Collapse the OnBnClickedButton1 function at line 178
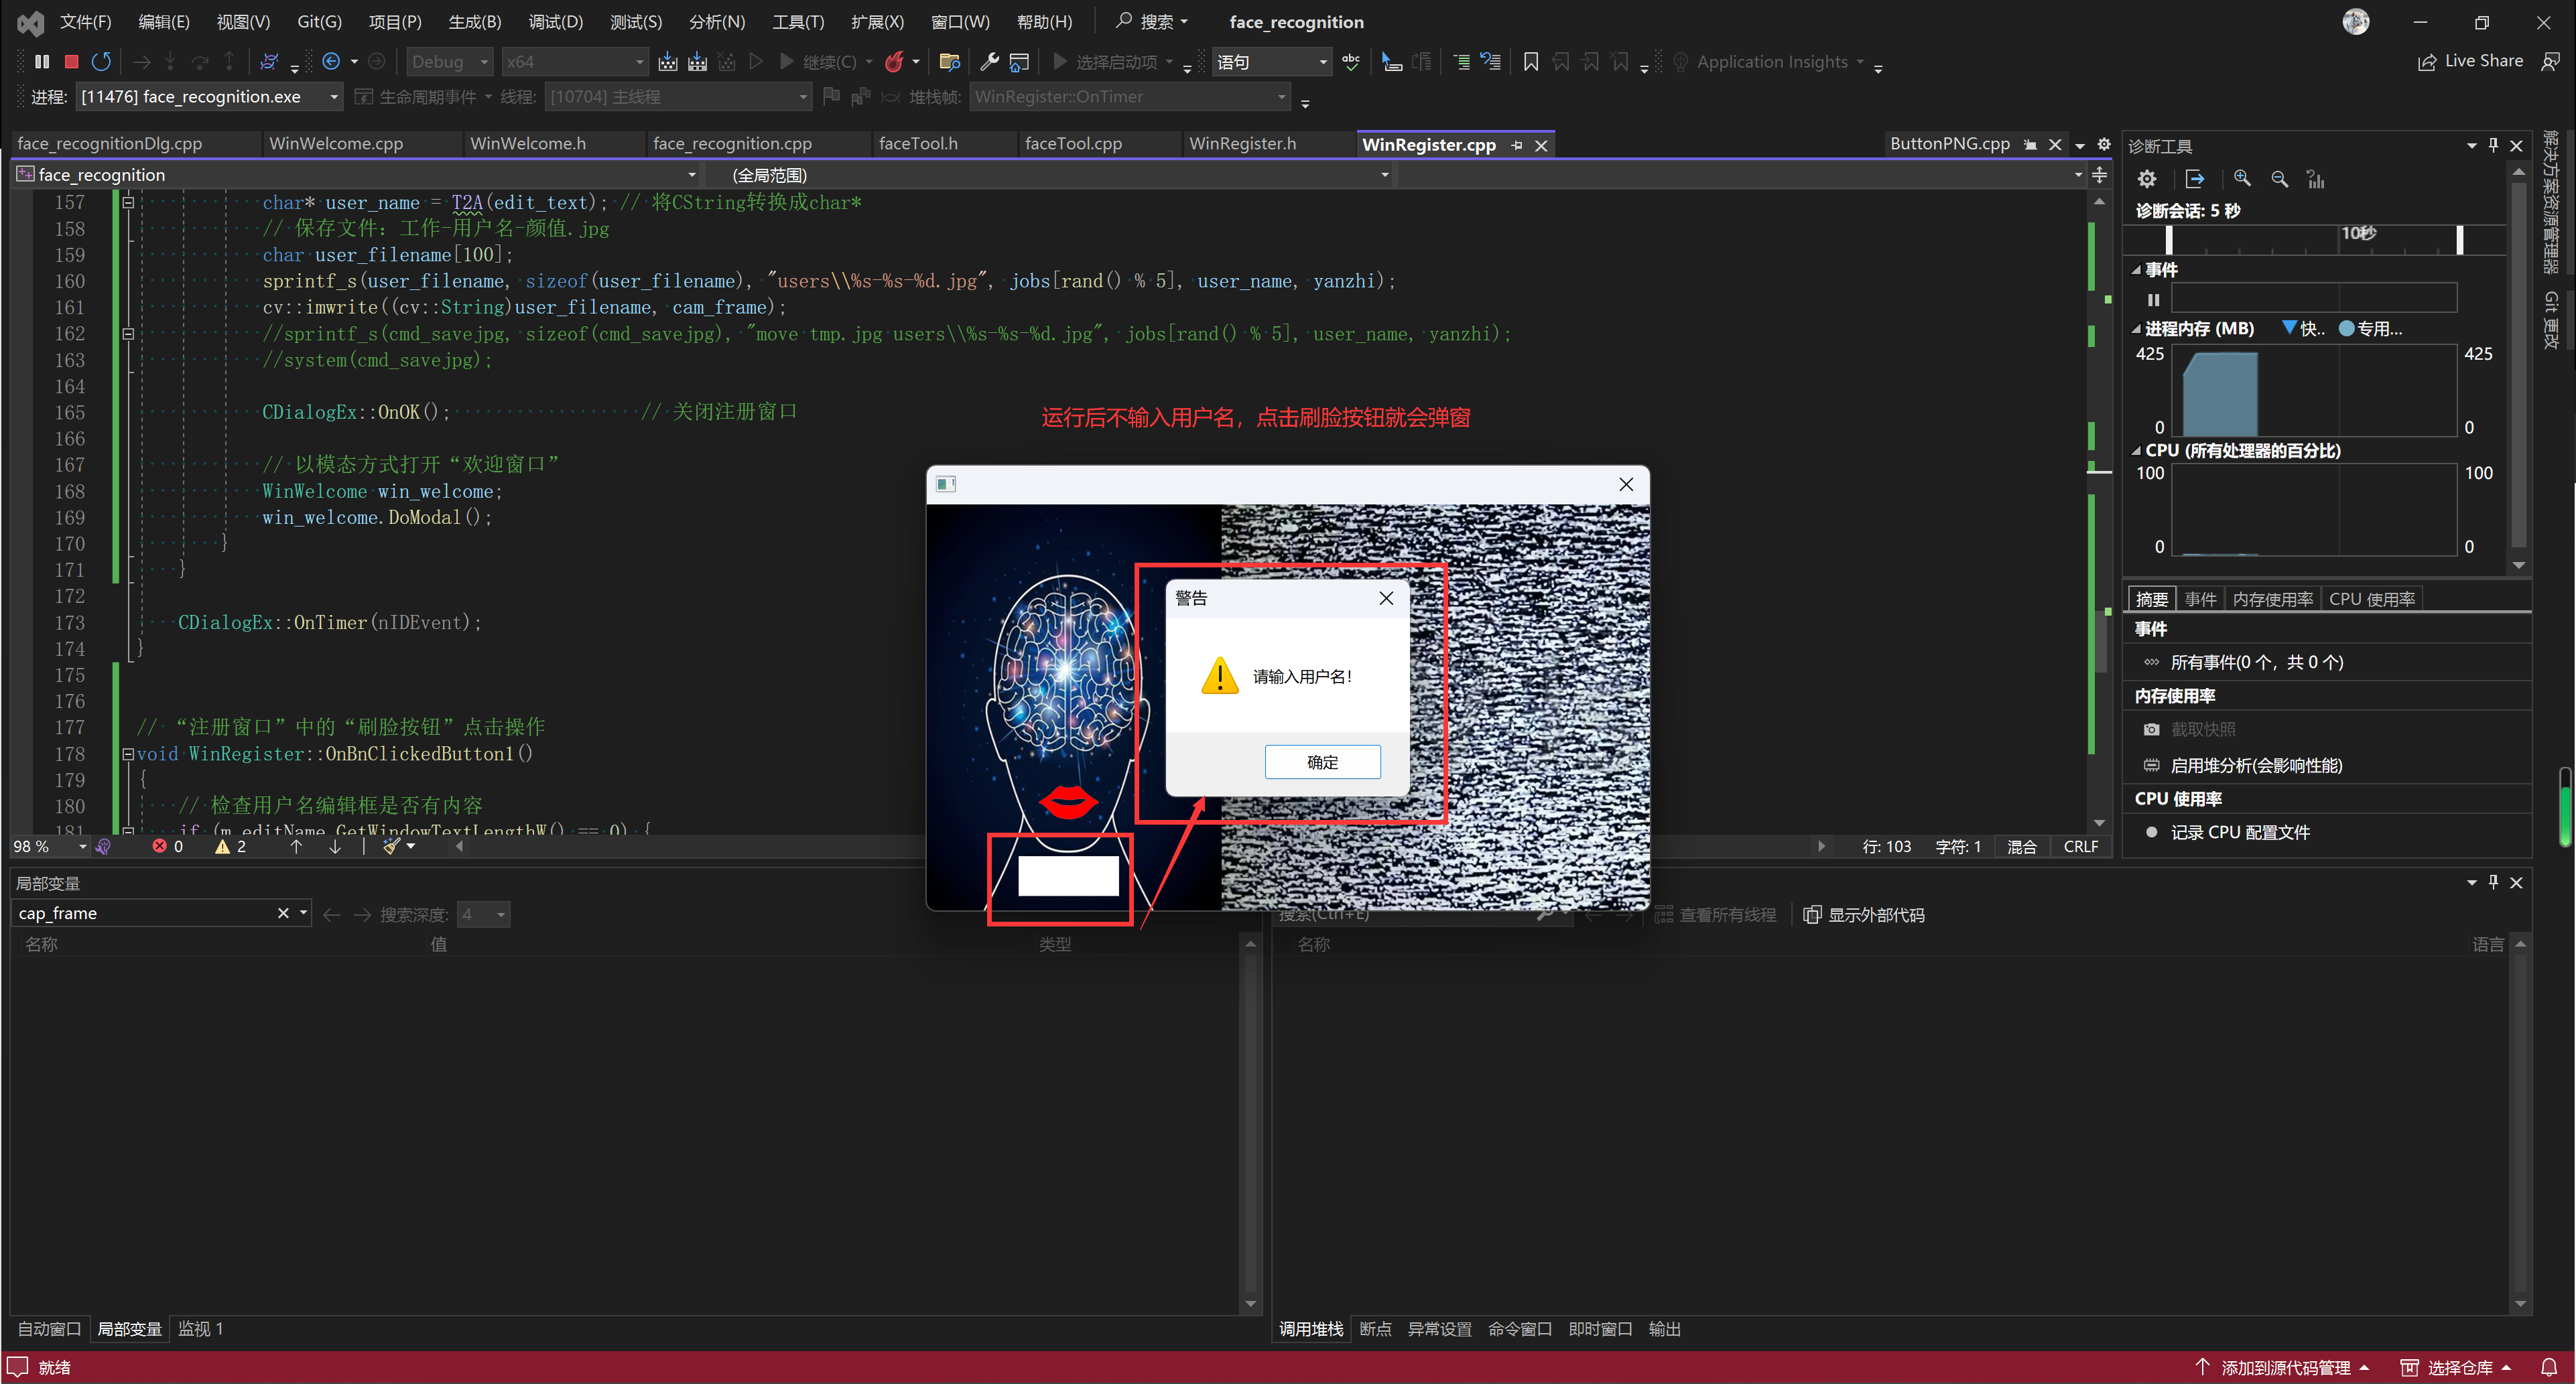 click(x=128, y=754)
